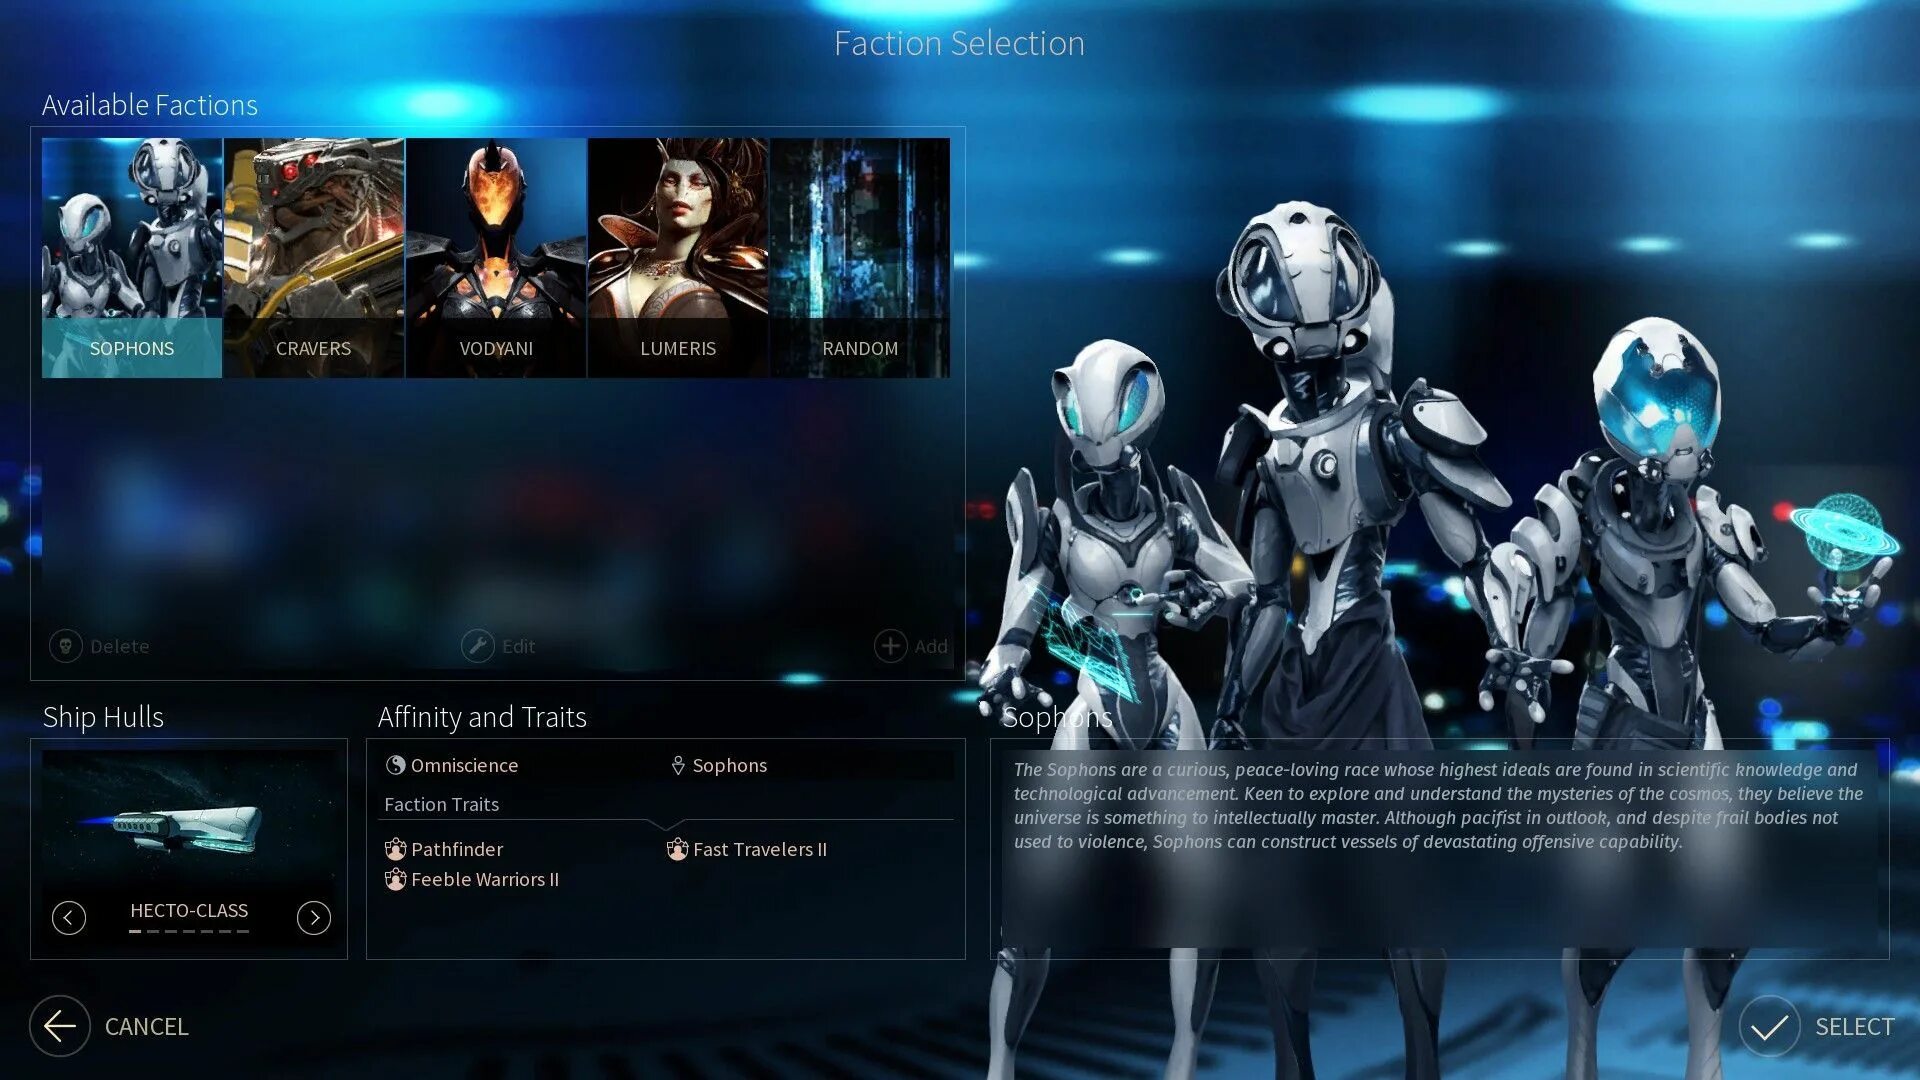Toggle the Pathfinder trait selection
Screen dimensions: 1920x1080
(443, 849)
